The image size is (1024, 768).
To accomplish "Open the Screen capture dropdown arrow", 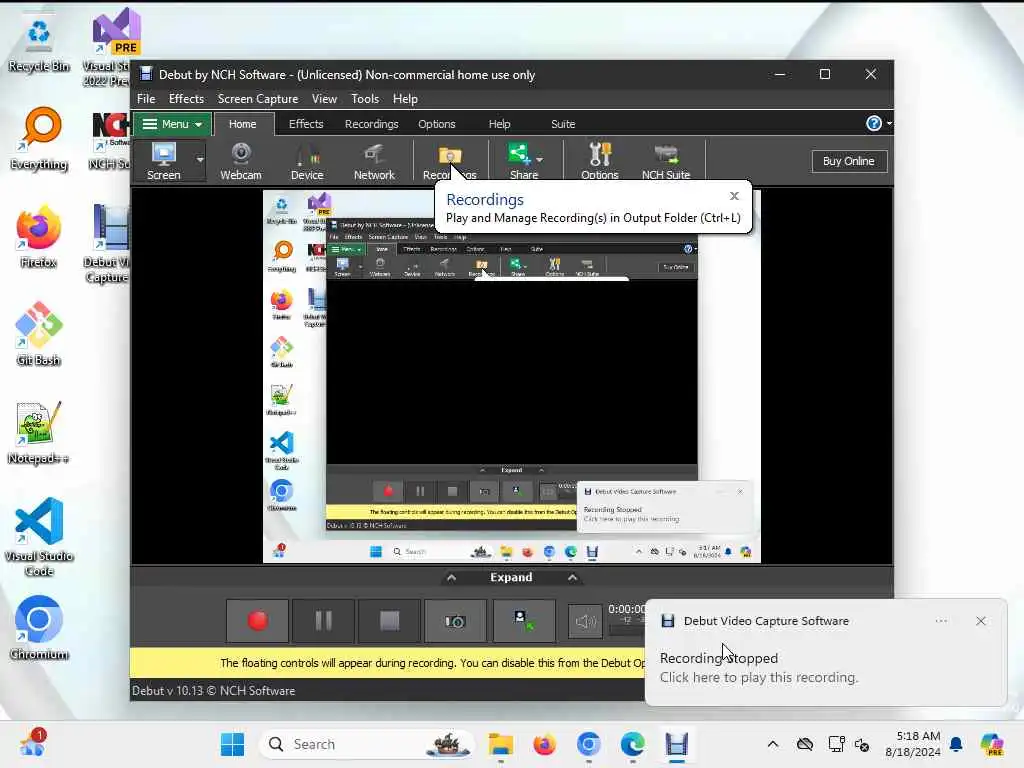I will [x=200, y=159].
